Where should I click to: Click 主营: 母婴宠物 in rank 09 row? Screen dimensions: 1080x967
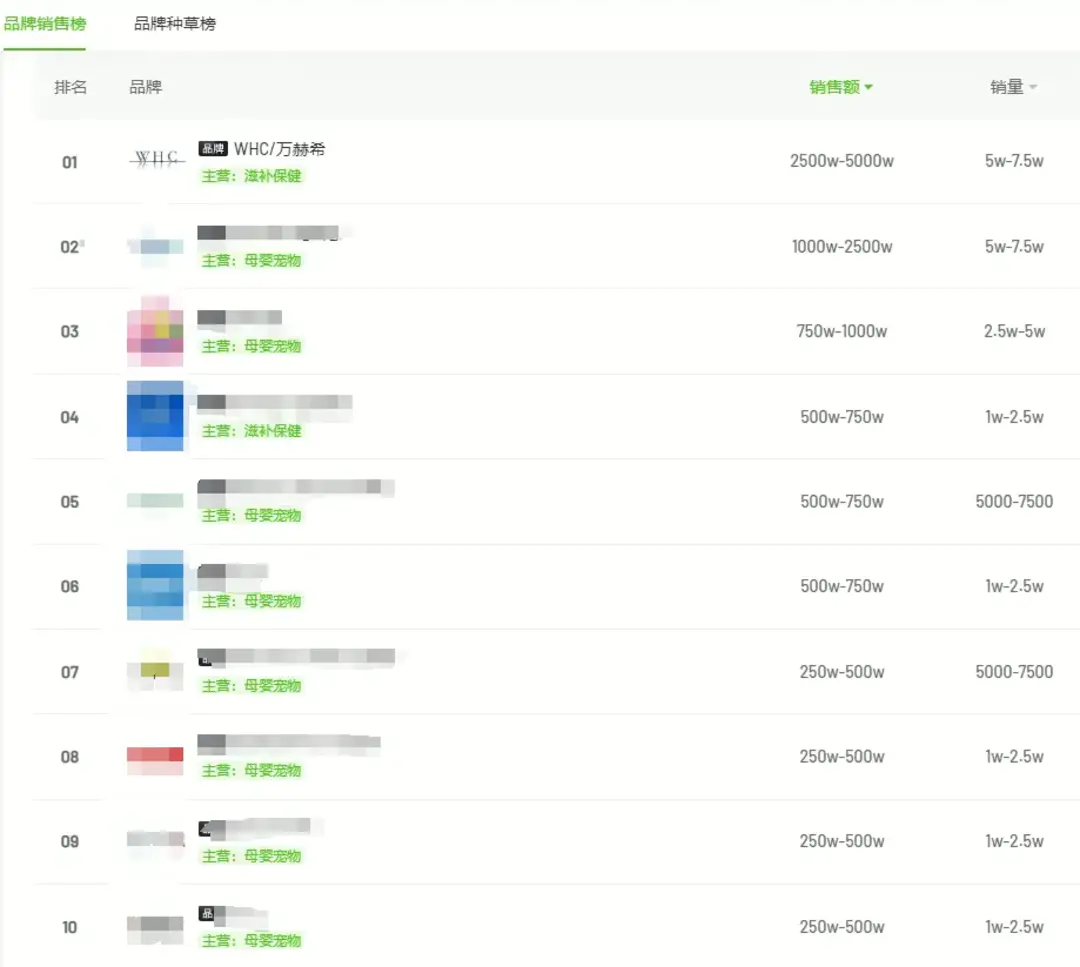(x=251, y=856)
